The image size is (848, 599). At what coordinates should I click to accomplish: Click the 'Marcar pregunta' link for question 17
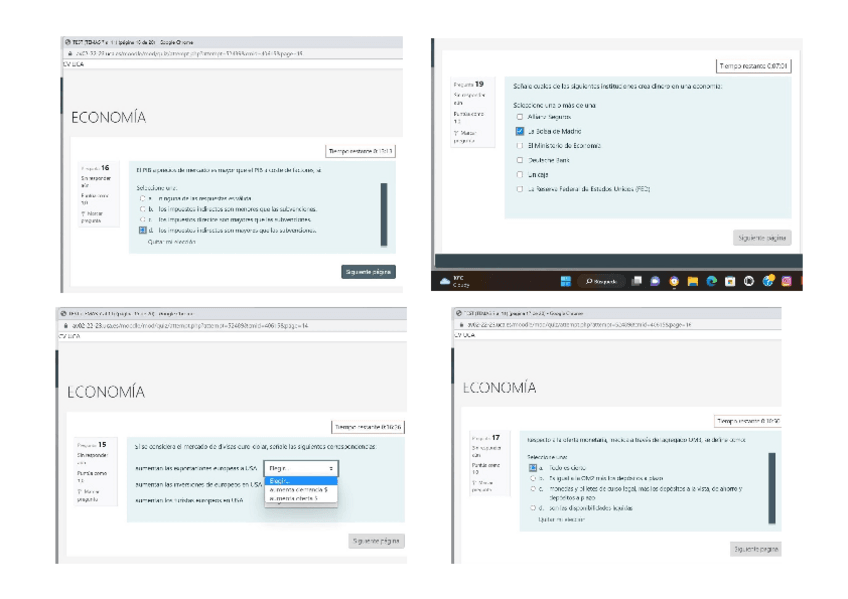482,486
